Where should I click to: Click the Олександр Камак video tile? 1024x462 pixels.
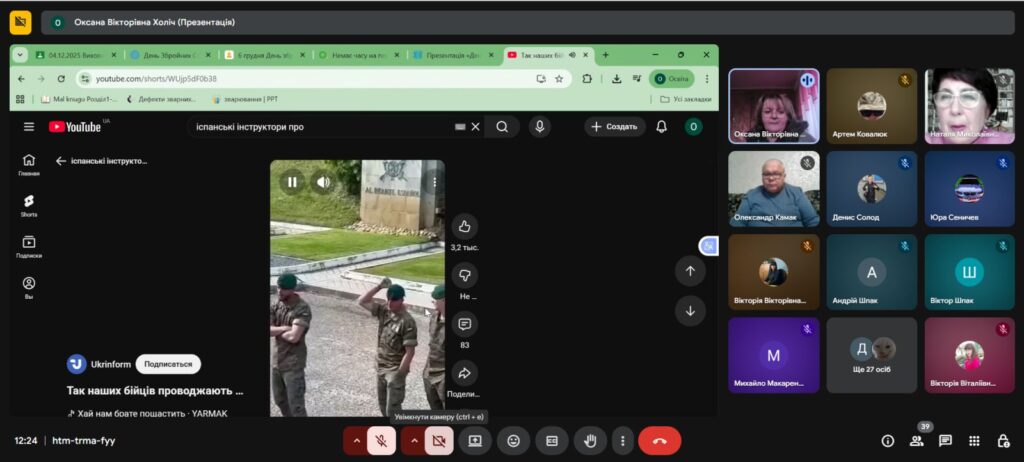[x=773, y=189]
